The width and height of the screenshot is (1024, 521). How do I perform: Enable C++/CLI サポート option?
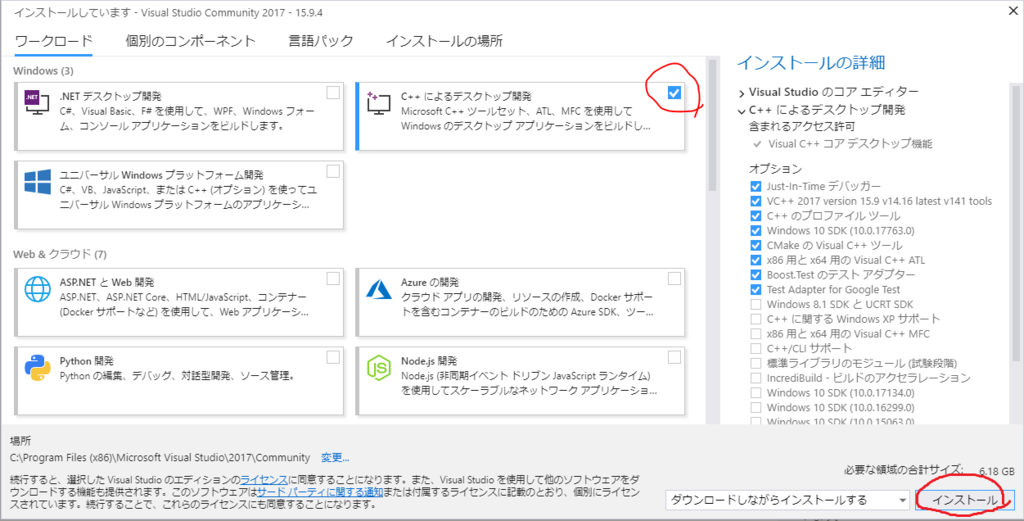pos(756,348)
